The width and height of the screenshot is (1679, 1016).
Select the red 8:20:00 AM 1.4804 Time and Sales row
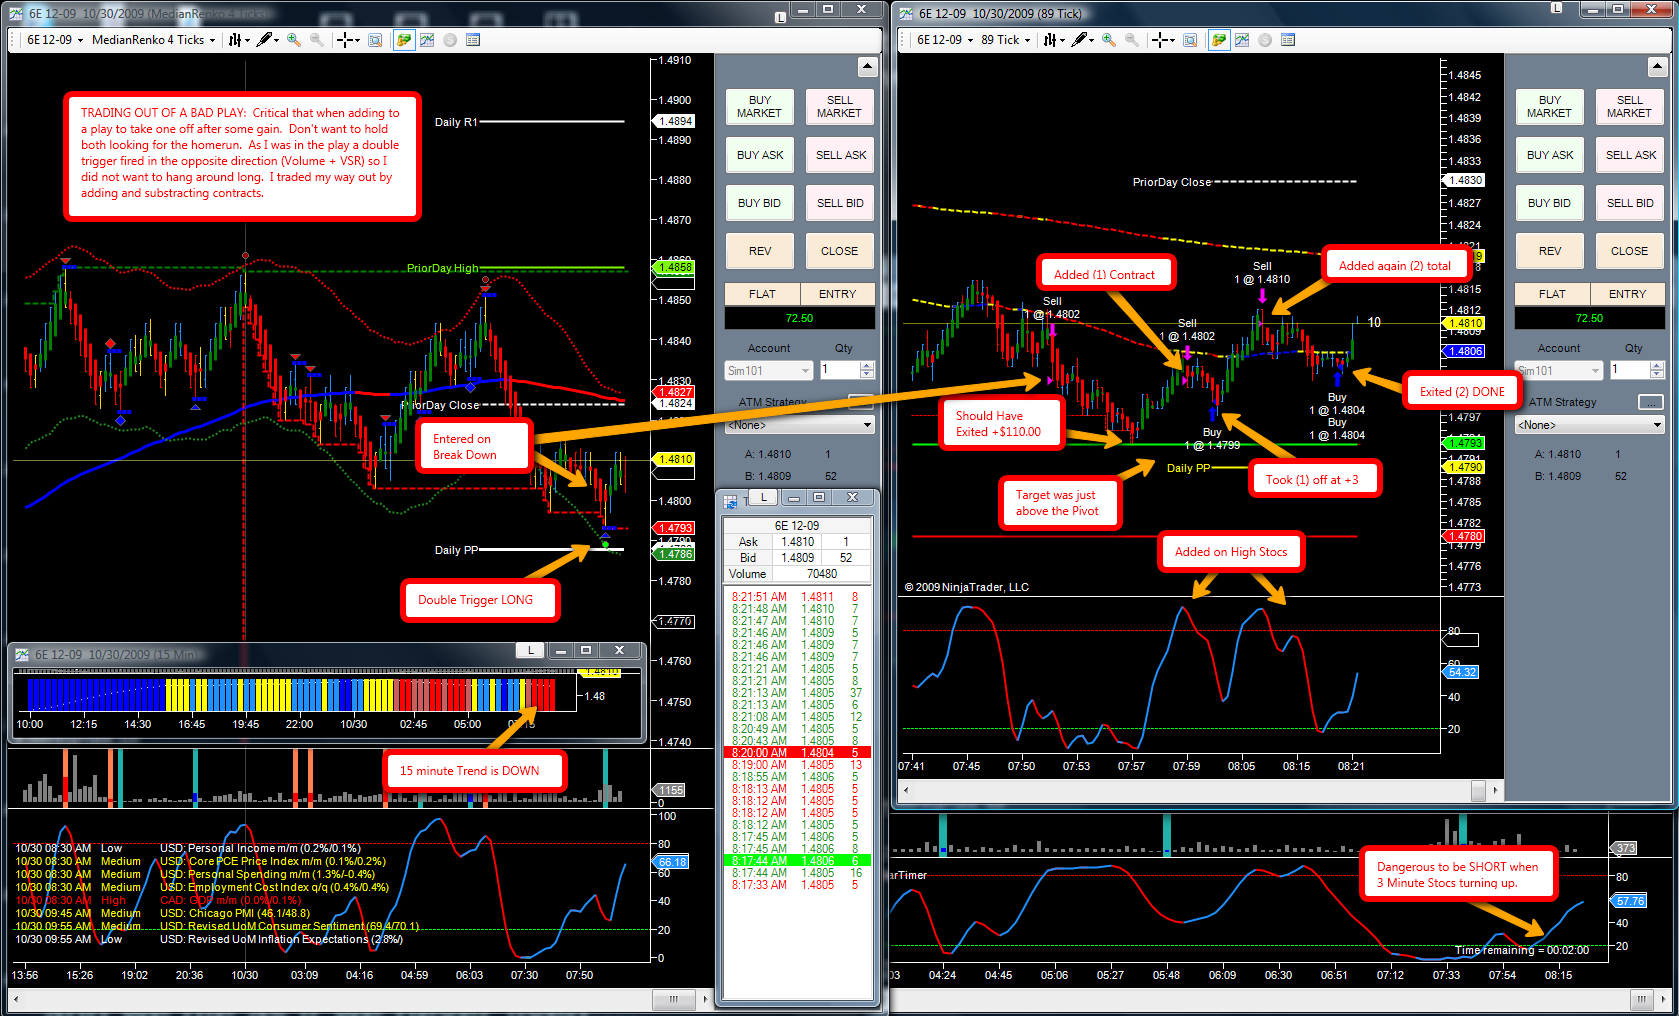click(797, 752)
